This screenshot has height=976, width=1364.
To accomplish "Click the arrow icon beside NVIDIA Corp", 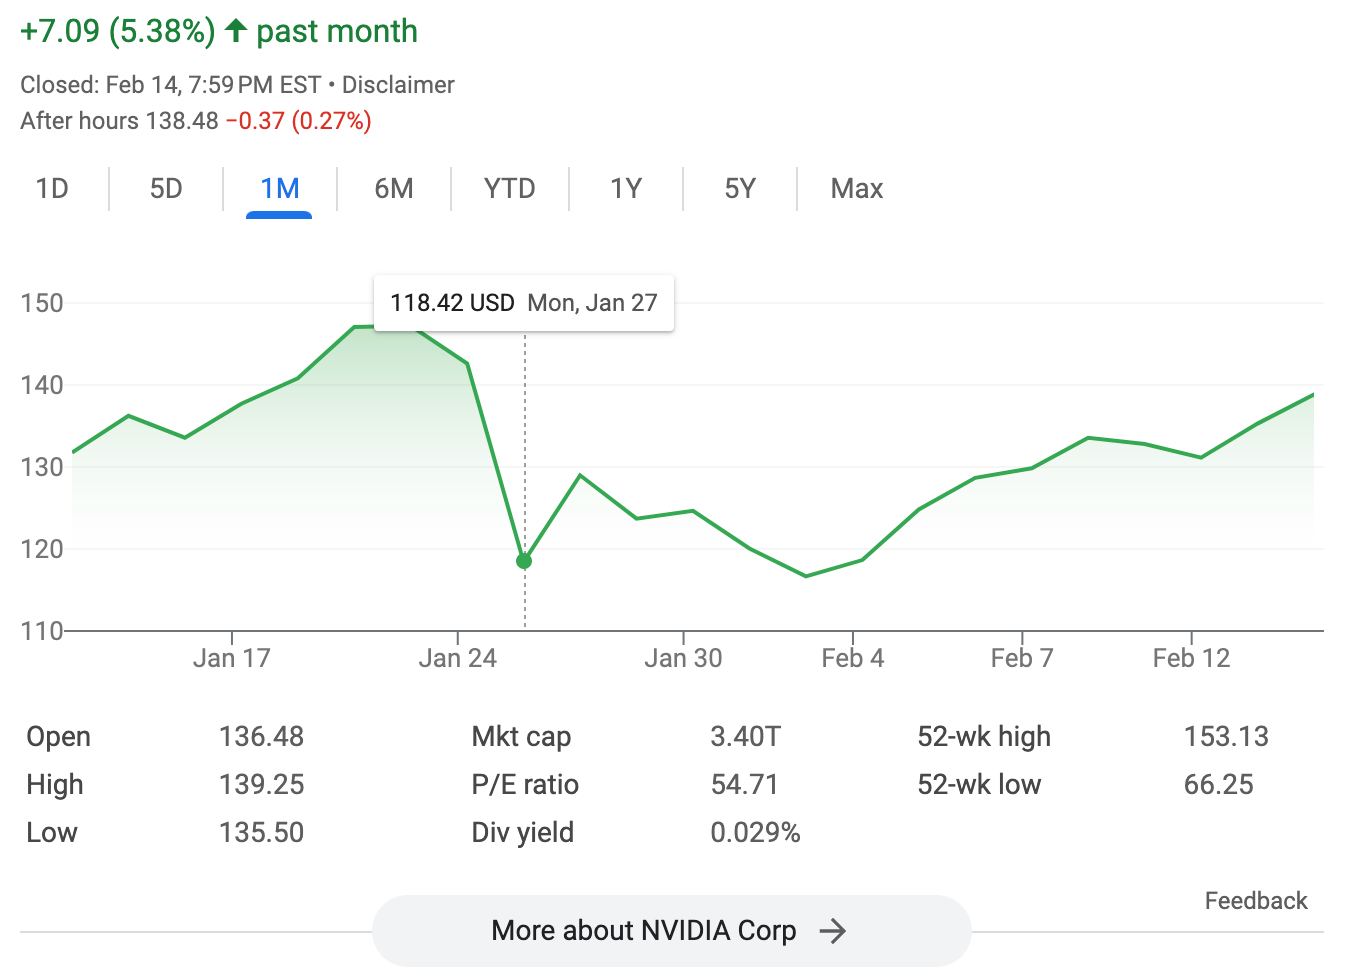I will tap(832, 931).
